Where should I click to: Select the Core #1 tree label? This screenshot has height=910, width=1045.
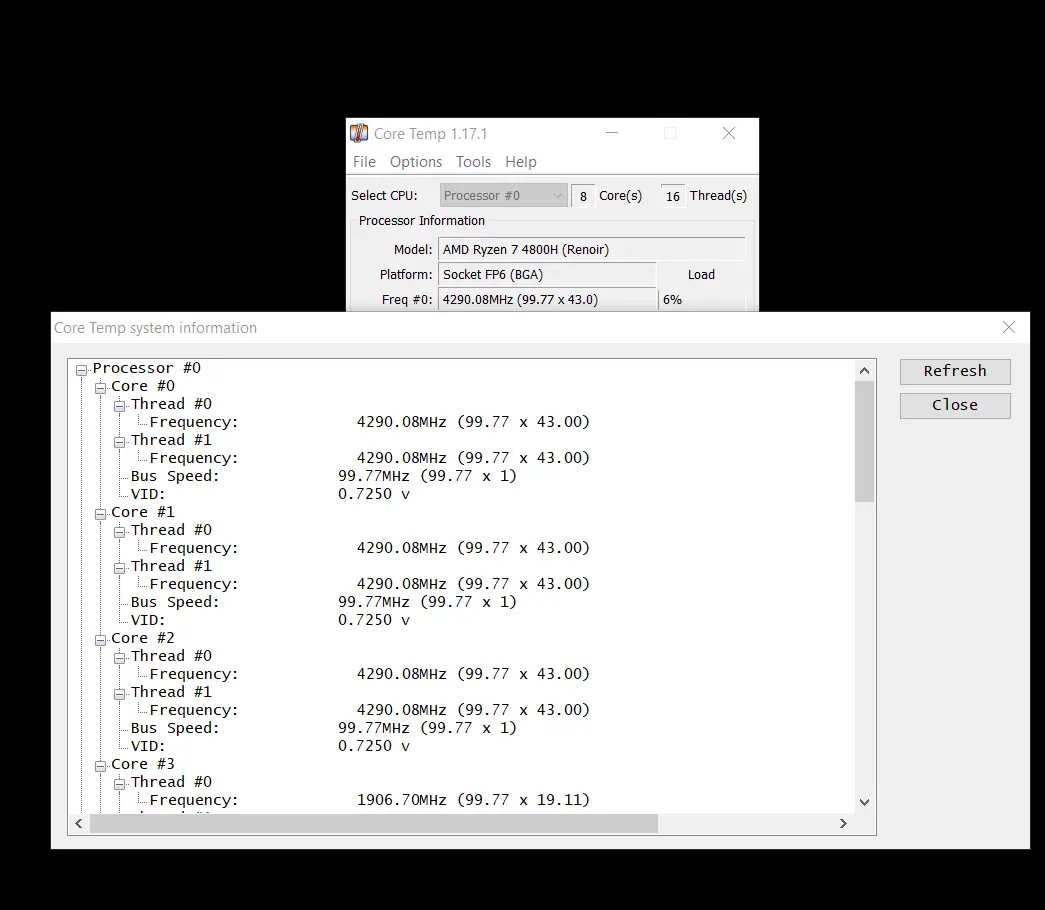point(143,512)
